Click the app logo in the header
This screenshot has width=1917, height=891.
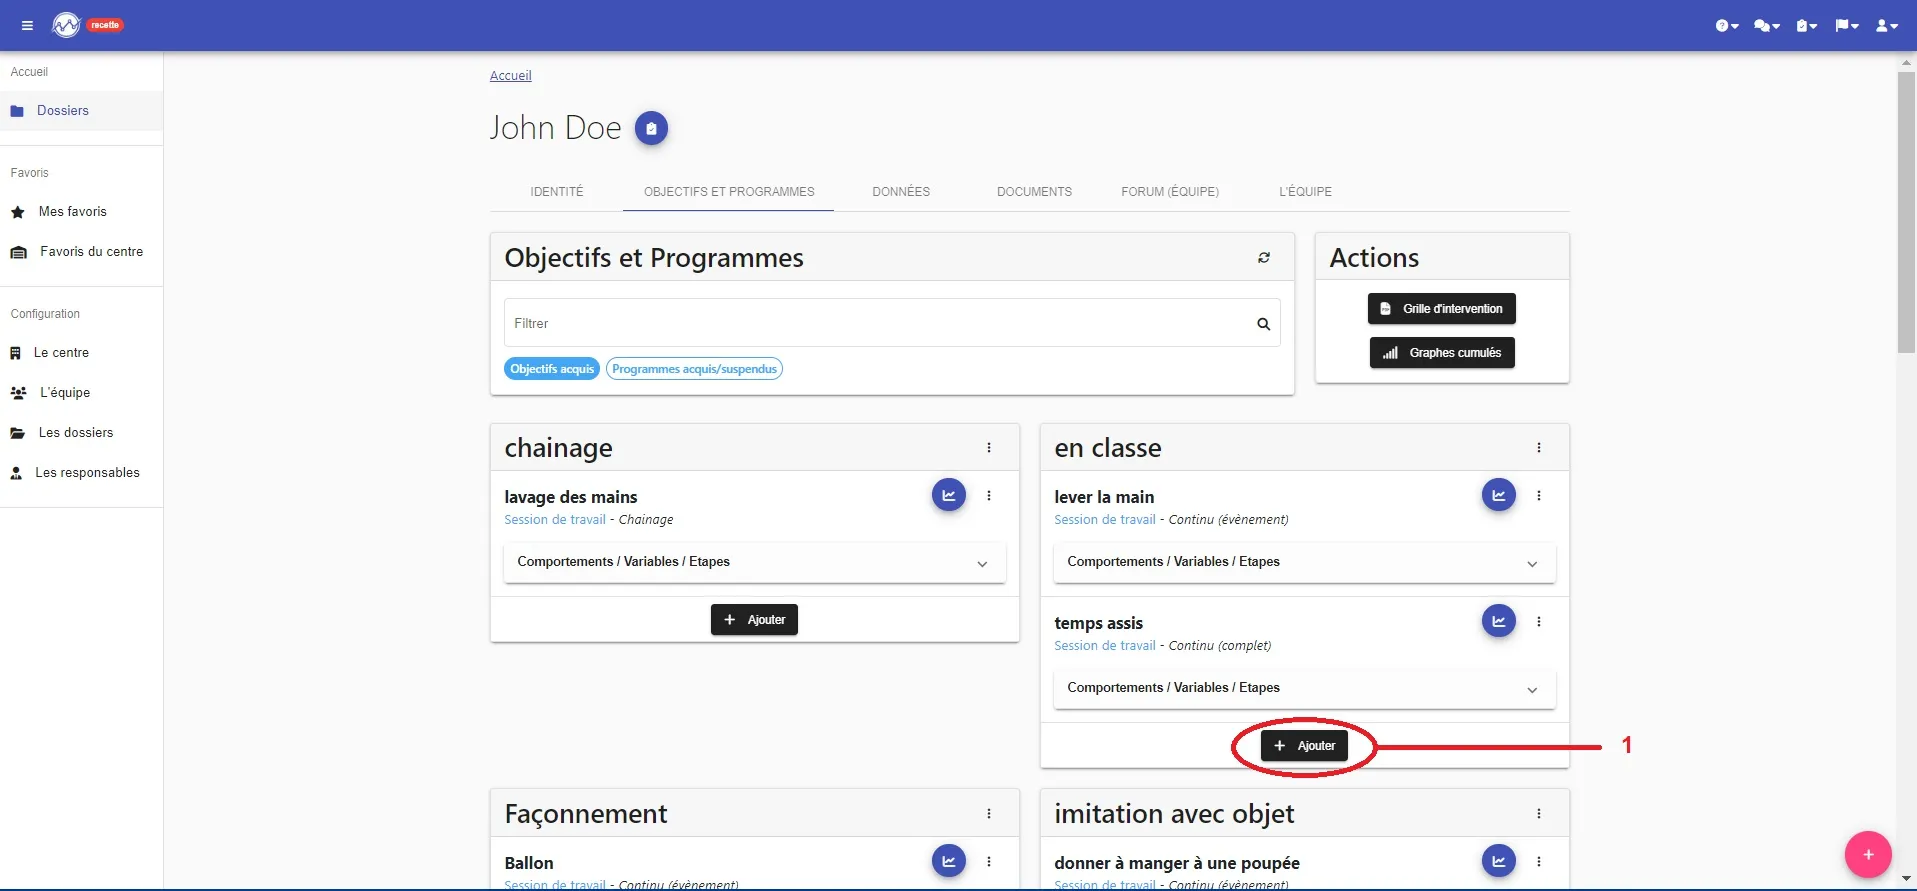(x=66, y=25)
